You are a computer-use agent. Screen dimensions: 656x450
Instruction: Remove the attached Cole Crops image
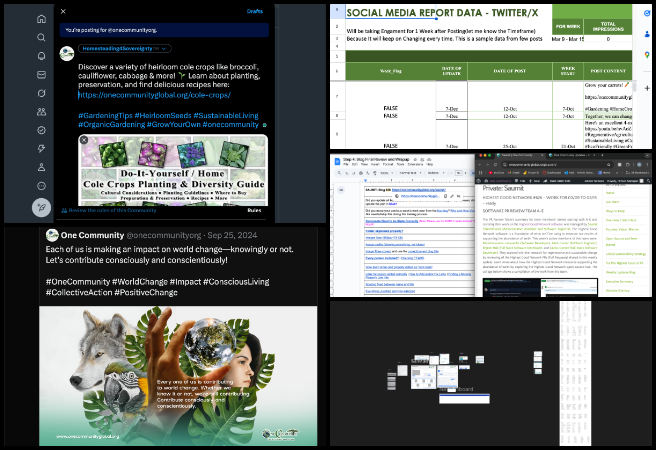(84, 140)
